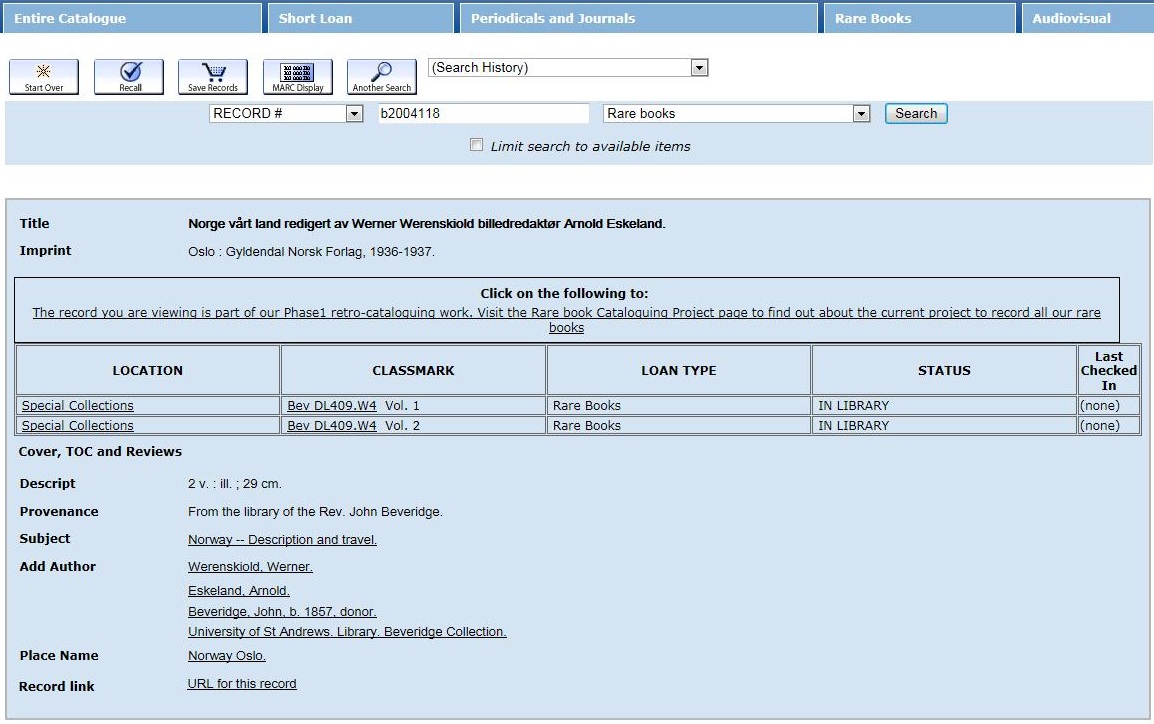The image size is (1154, 724).
Task: Click the Search button
Action: point(916,113)
